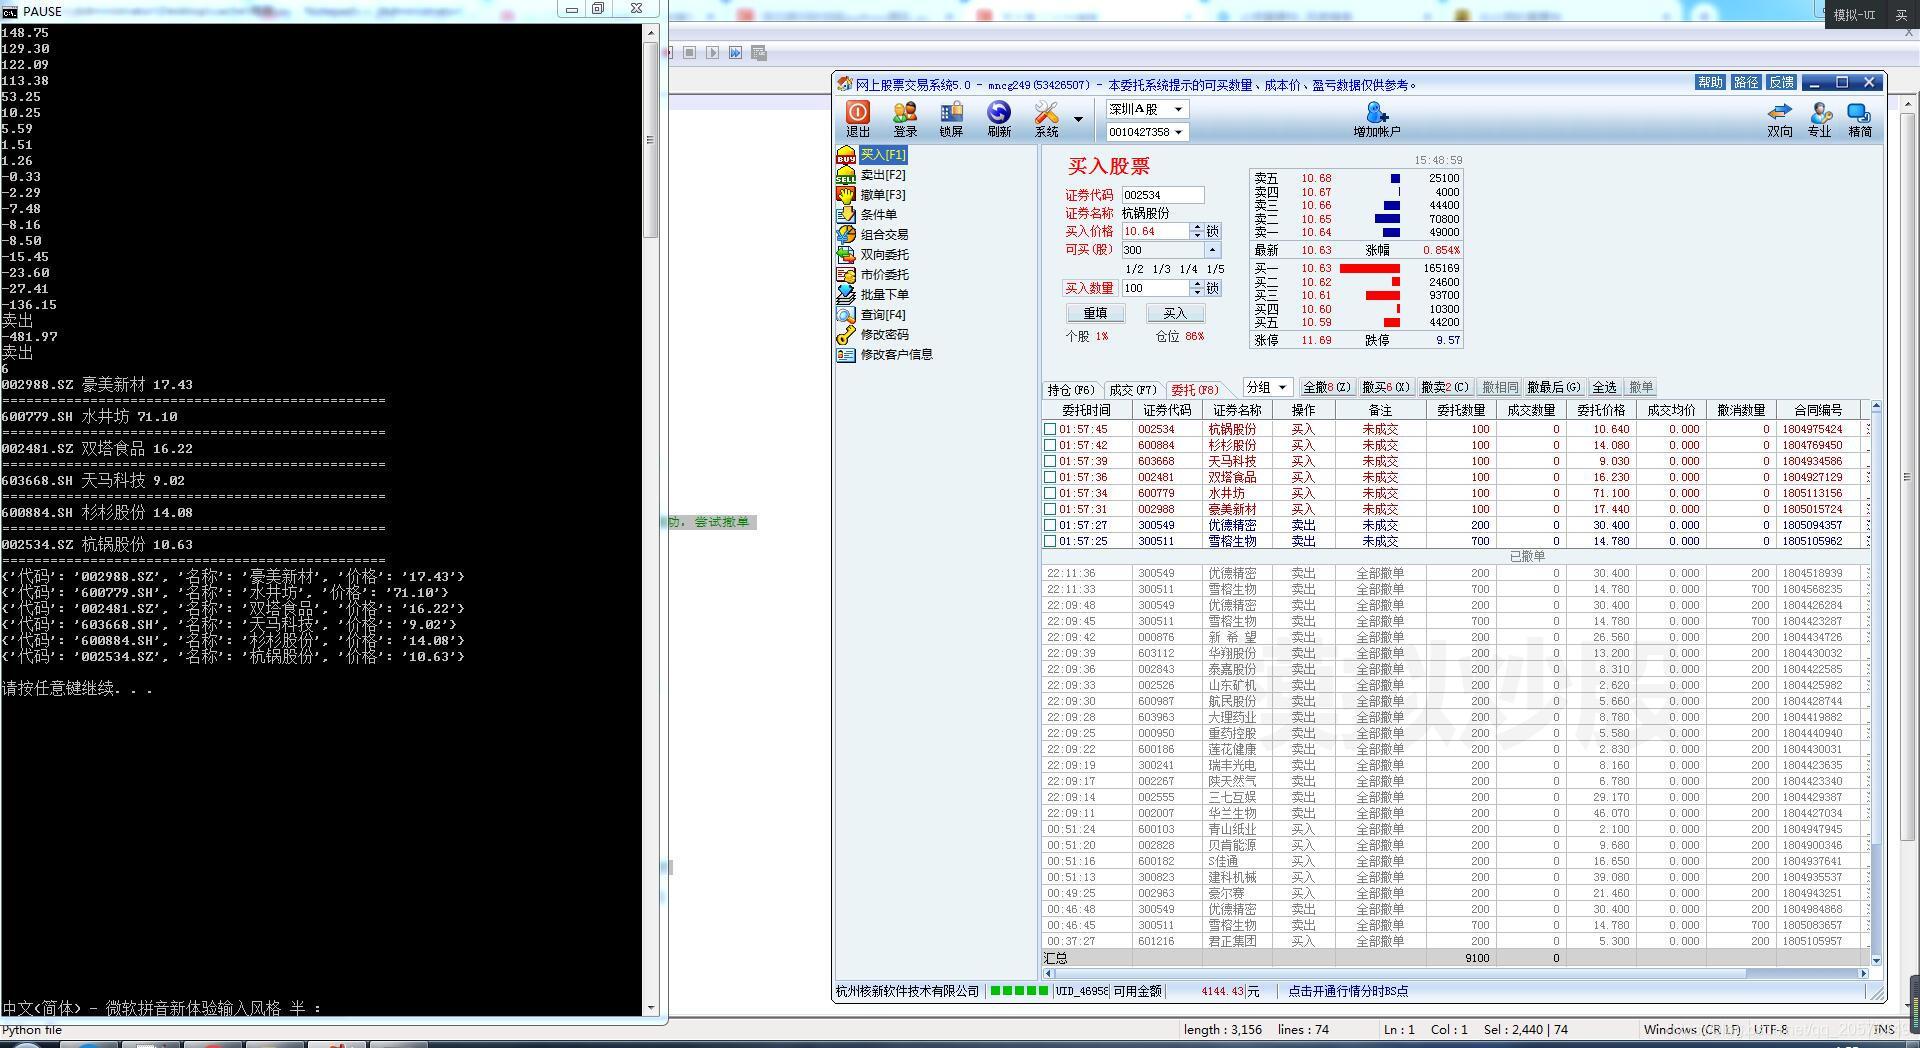Switch to 双向 two-way mode icon
The width and height of the screenshot is (1920, 1048).
pyautogui.click(x=1780, y=119)
